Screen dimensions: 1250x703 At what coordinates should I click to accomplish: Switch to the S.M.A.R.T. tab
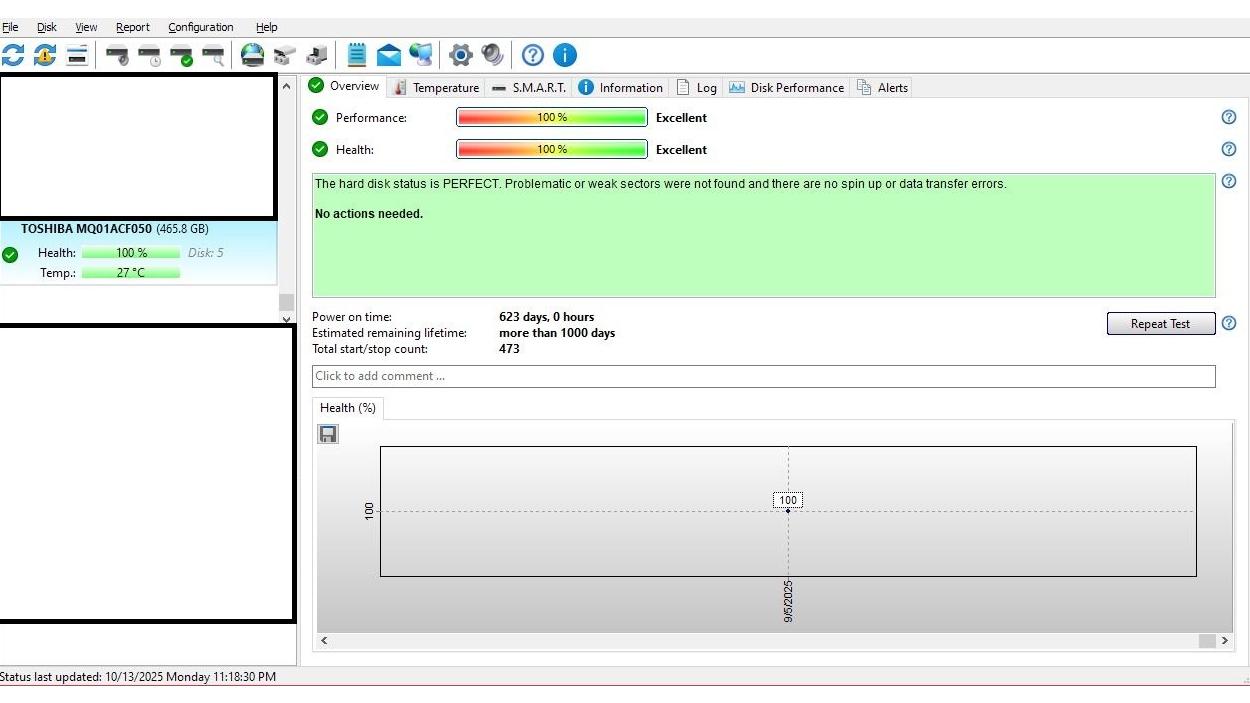pos(529,88)
